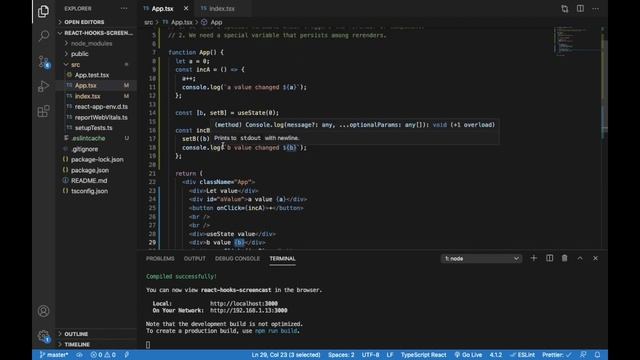This screenshot has height=360, width=640.
Task: Switch to the index.tsx editor tab
Action: (222, 9)
